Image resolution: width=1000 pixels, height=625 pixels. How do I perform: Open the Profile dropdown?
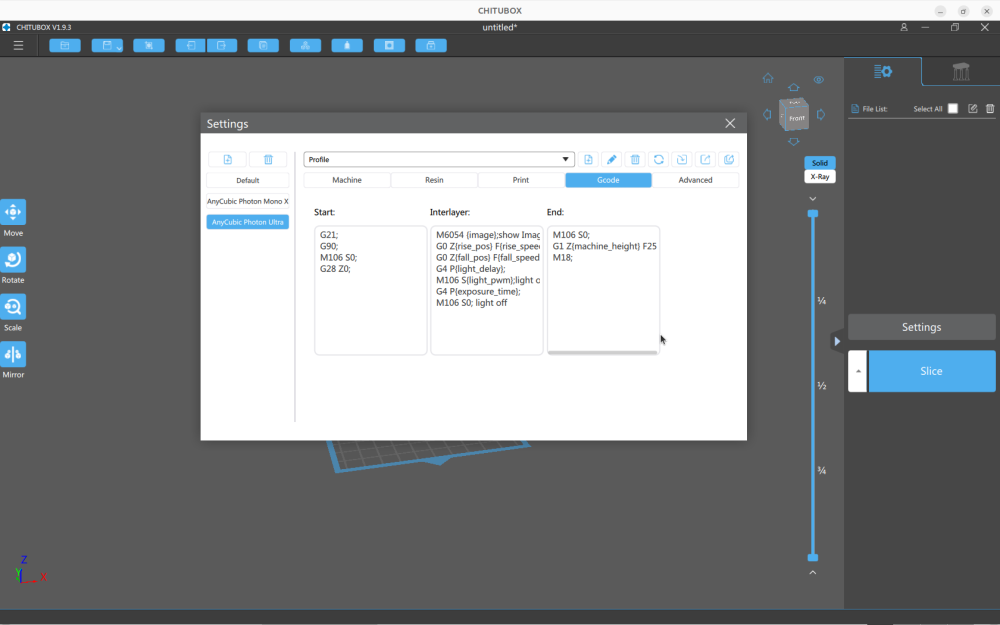point(439,159)
